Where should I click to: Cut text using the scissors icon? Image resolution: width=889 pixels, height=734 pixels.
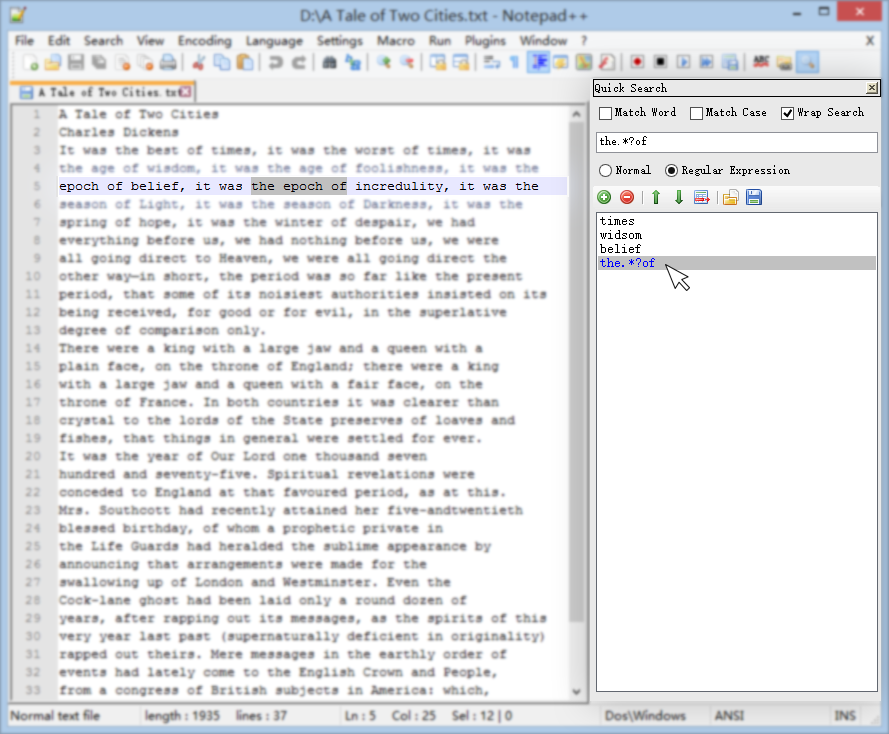point(197,62)
